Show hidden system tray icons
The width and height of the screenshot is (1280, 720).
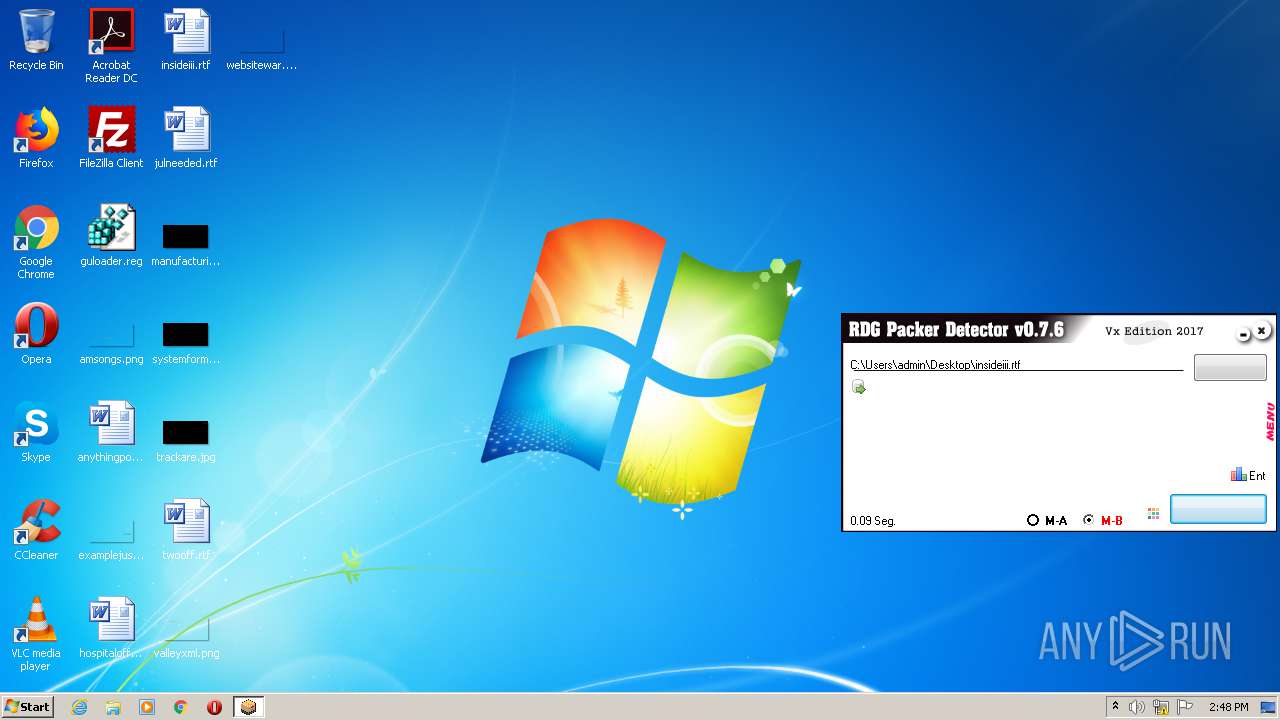click(1115, 707)
